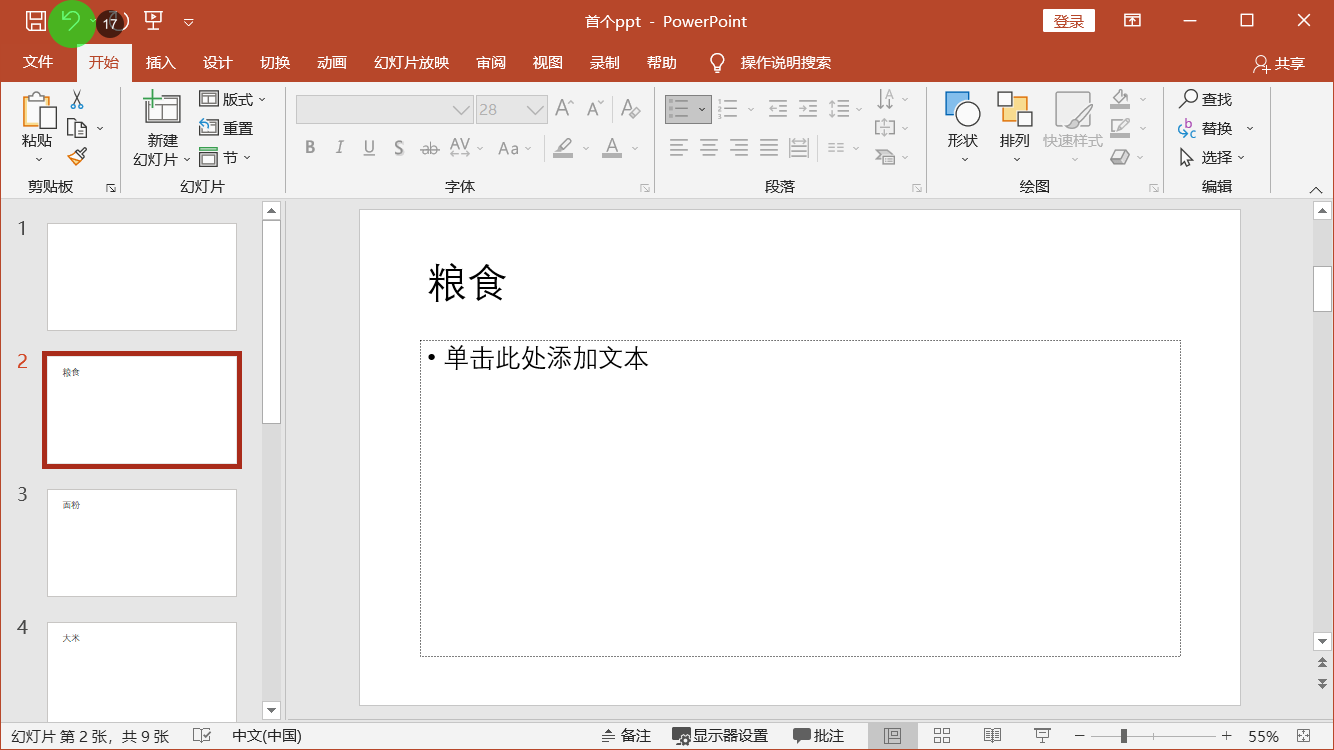Click shape outline pen icon
Screen dimensions: 1334x750
(1120, 128)
